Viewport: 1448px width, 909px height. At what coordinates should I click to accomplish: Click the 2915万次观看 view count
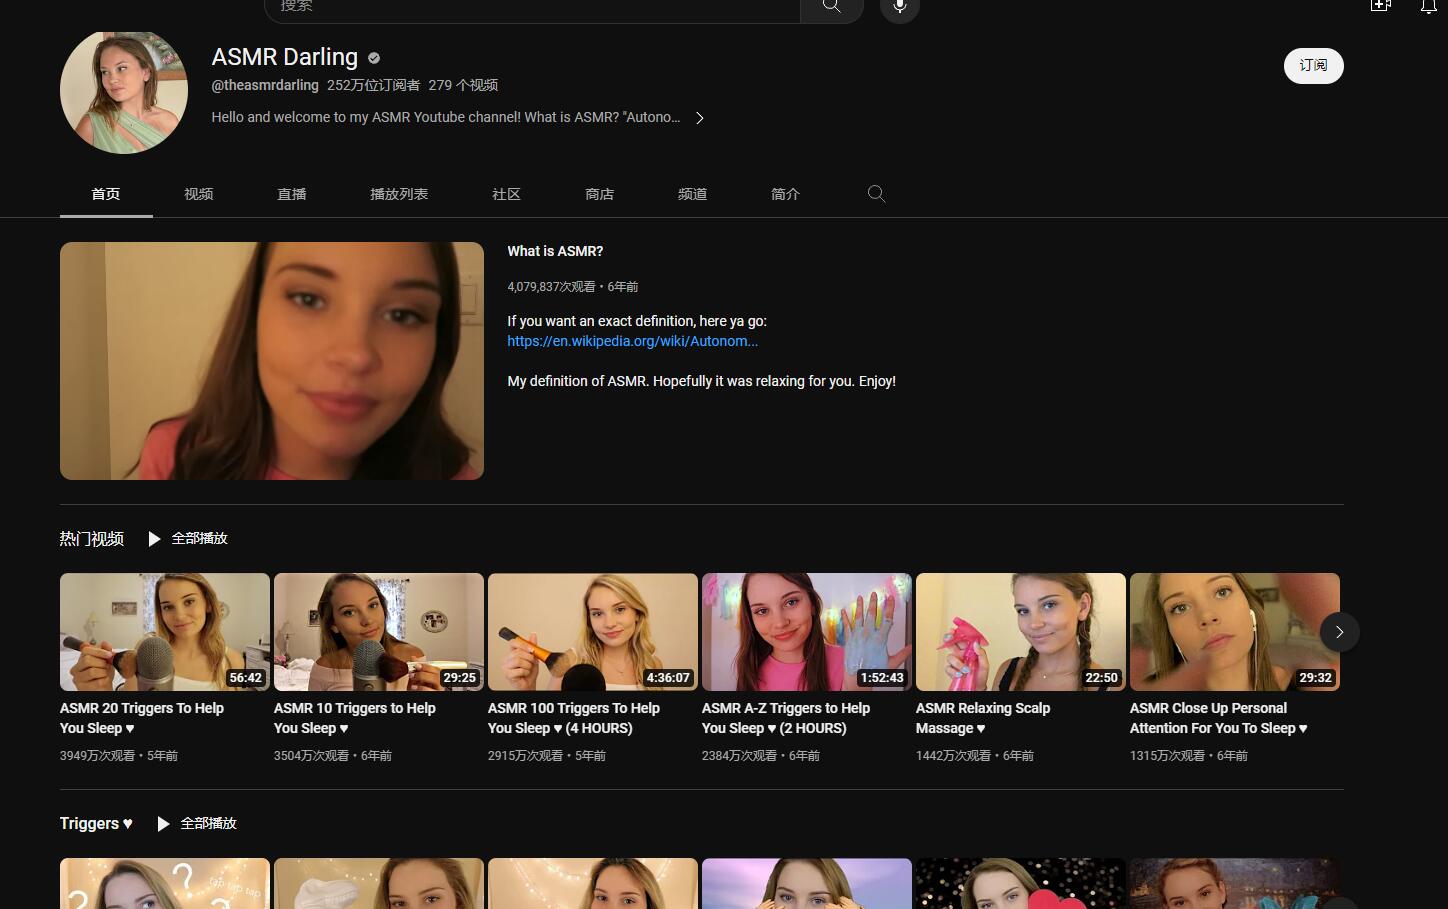pos(525,756)
